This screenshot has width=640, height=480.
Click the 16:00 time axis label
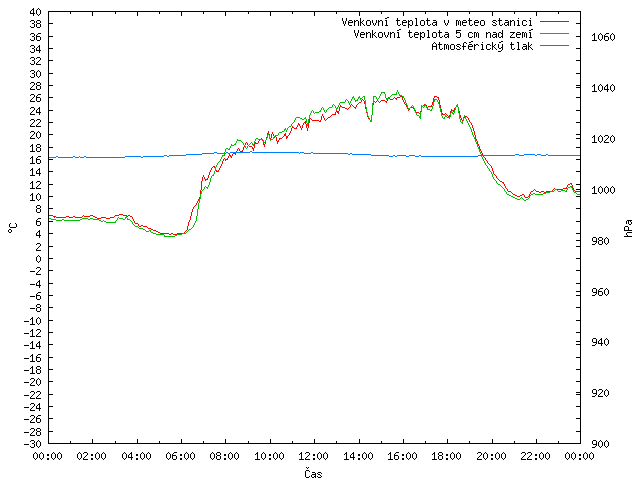point(402,456)
